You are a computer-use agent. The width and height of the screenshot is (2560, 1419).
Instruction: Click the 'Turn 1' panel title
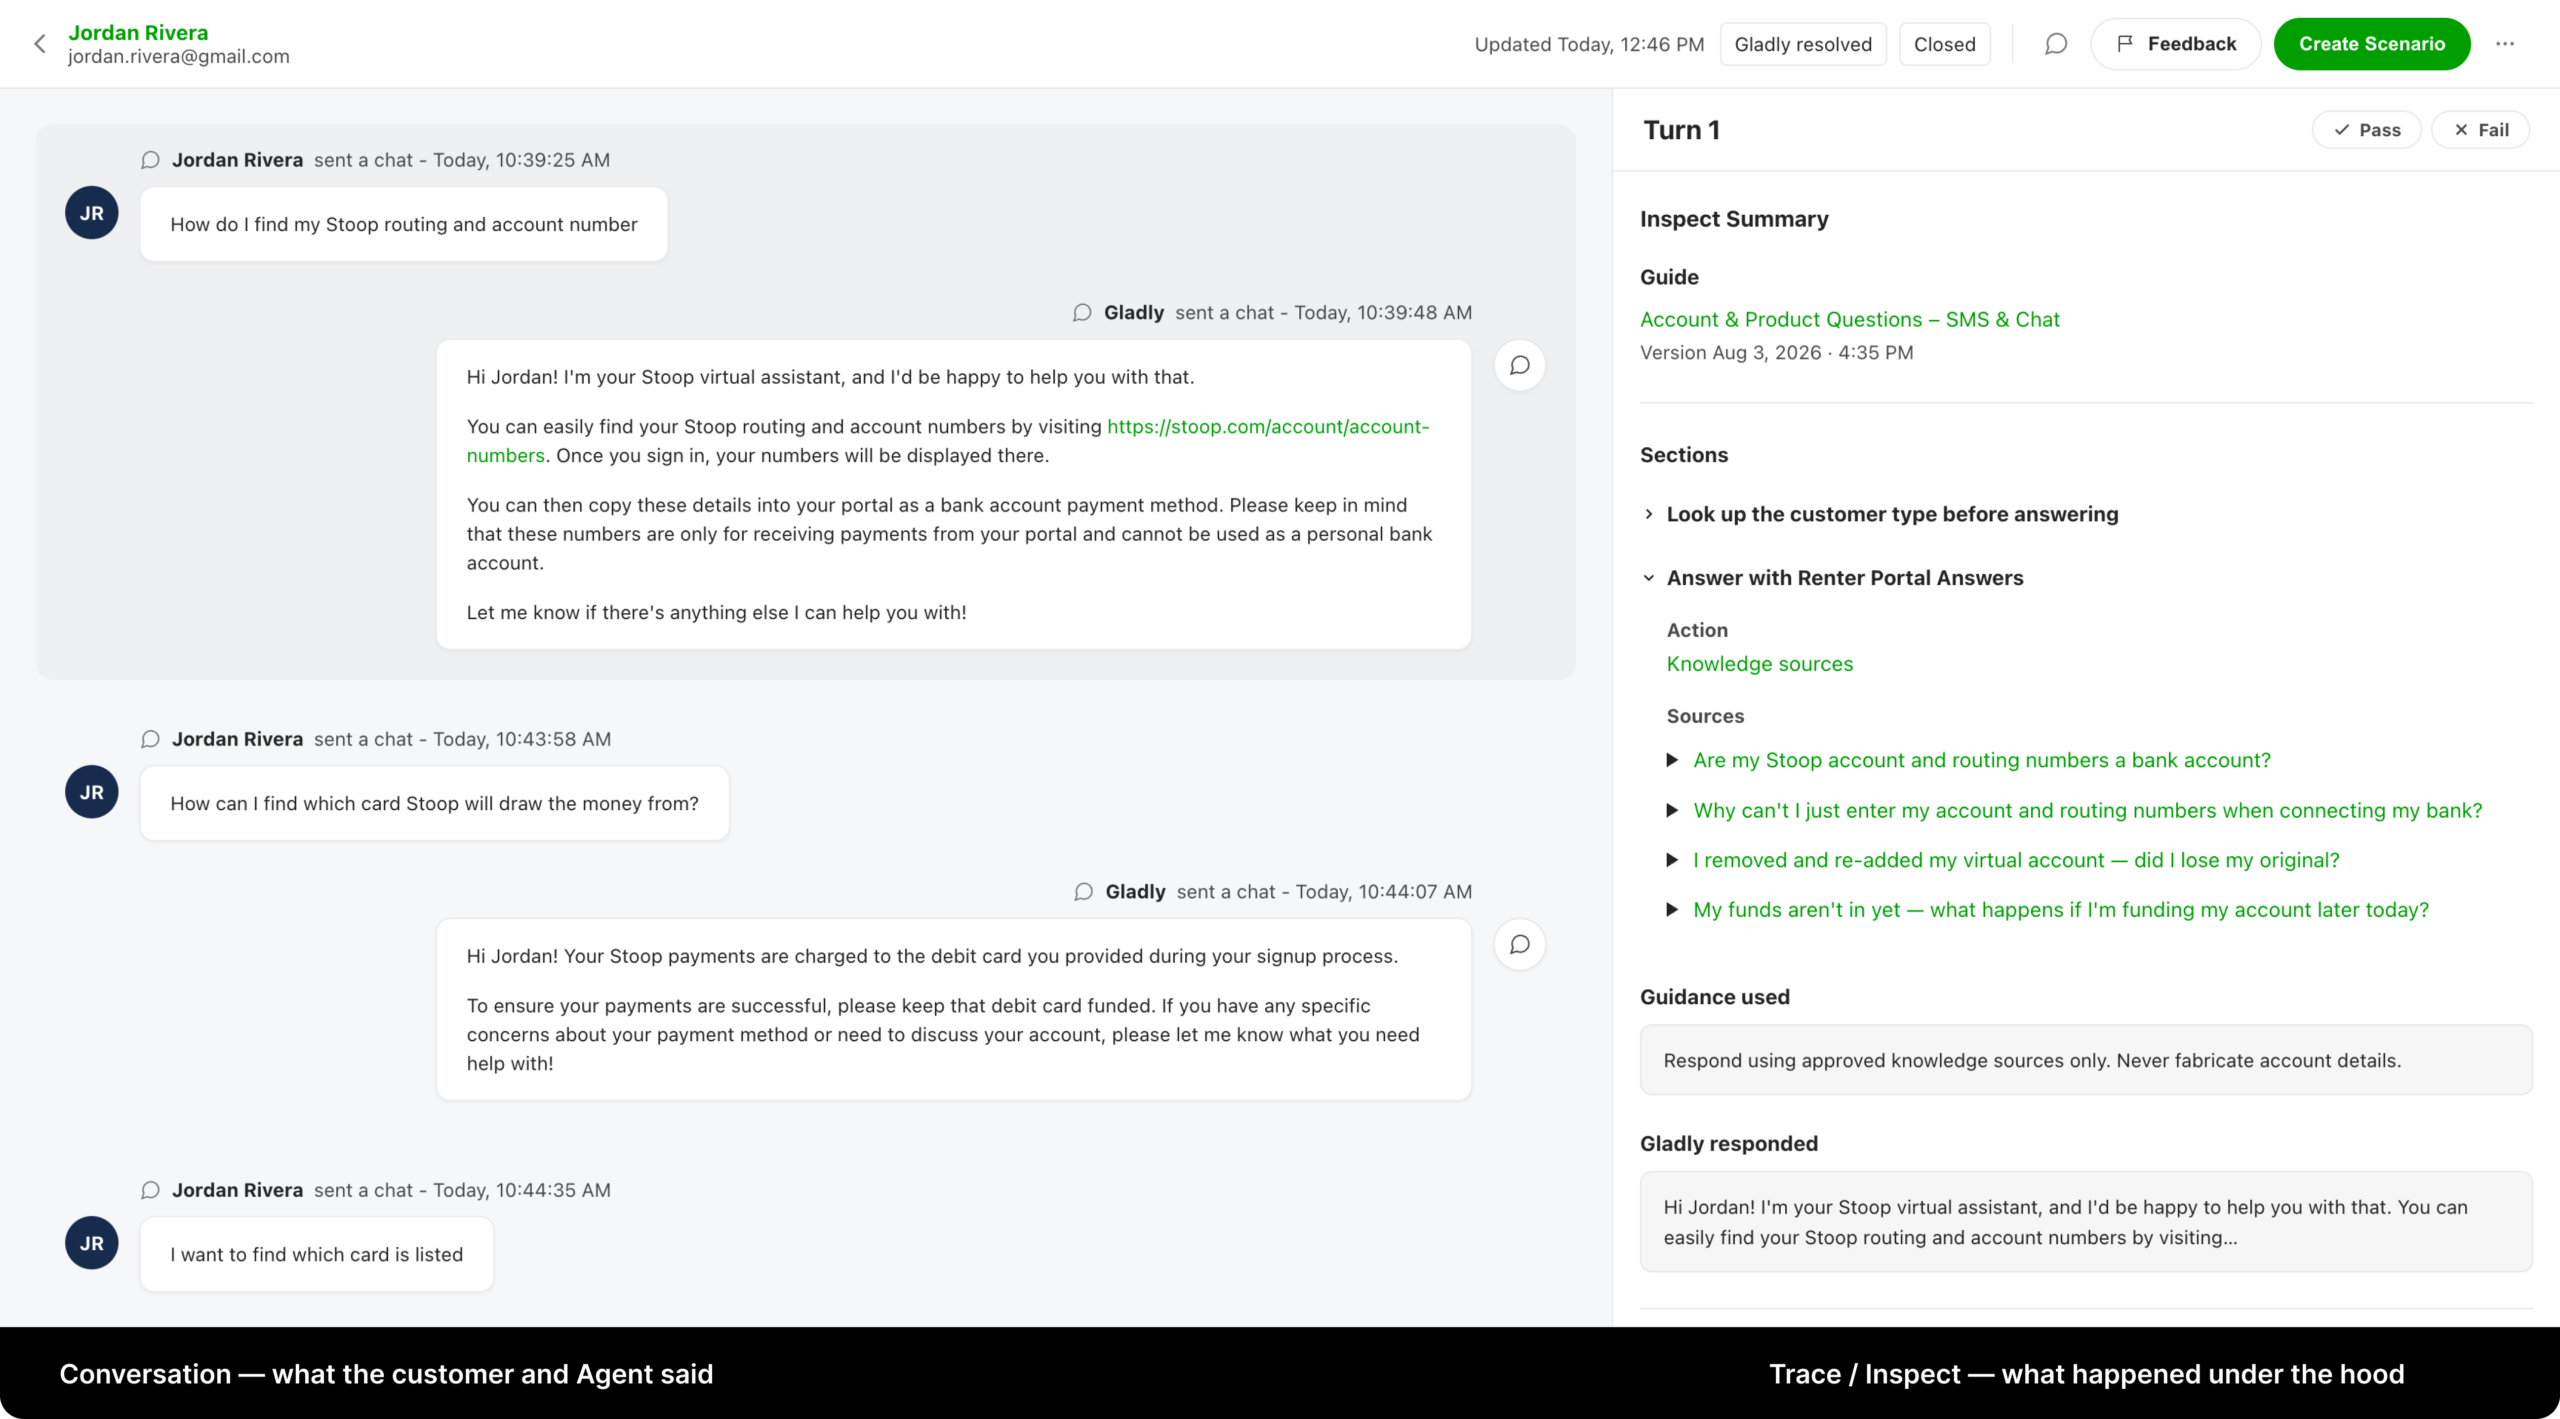tap(1681, 130)
